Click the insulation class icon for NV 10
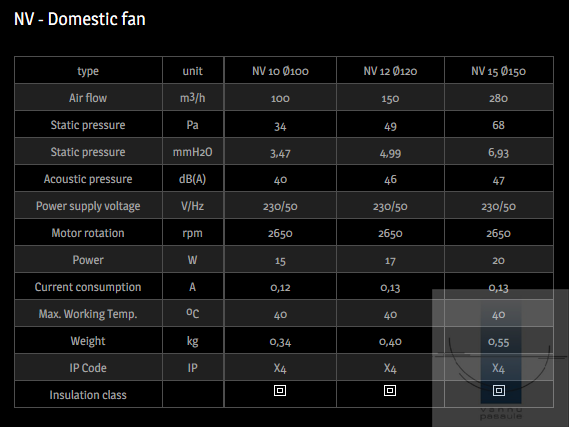The height and width of the screenshot is (427, 569). click(x=280, y=390)
